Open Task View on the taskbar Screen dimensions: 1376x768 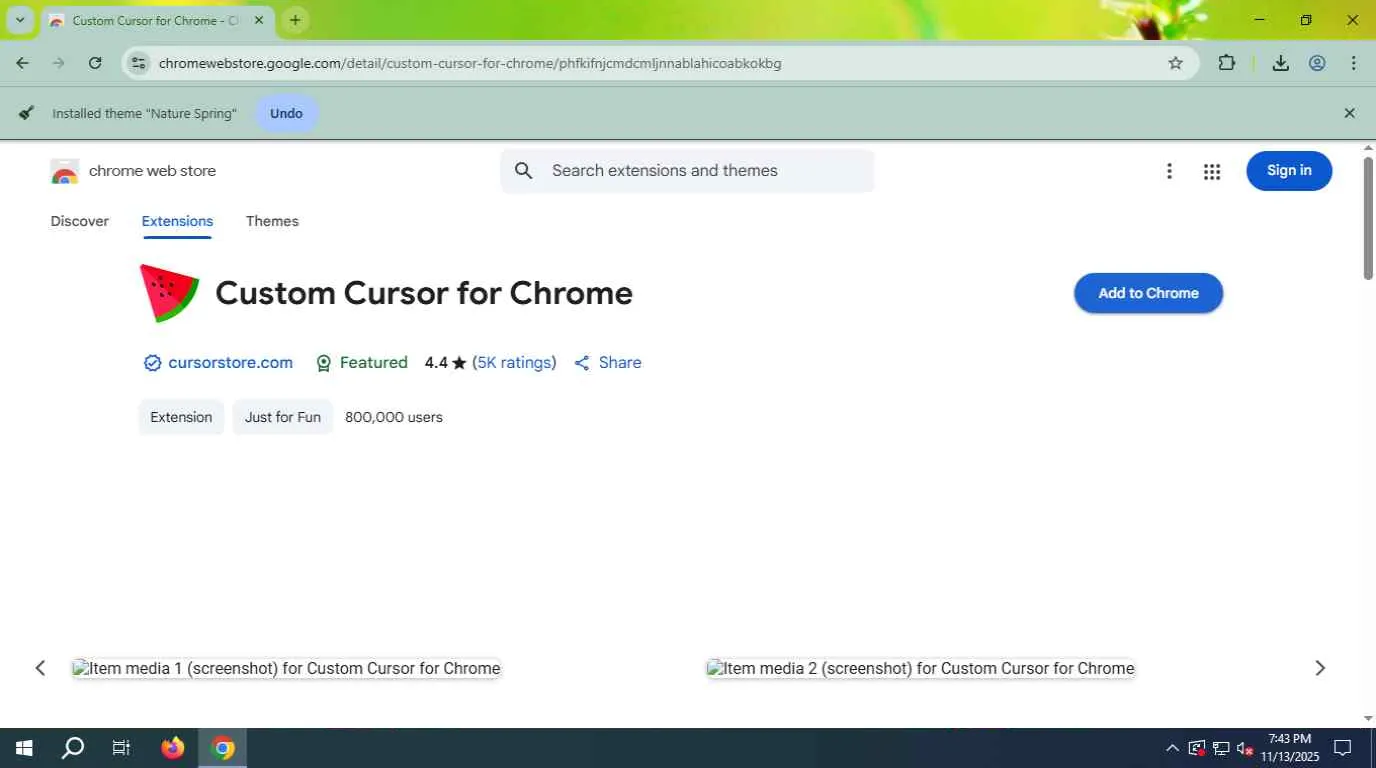(x=121, y=748)
